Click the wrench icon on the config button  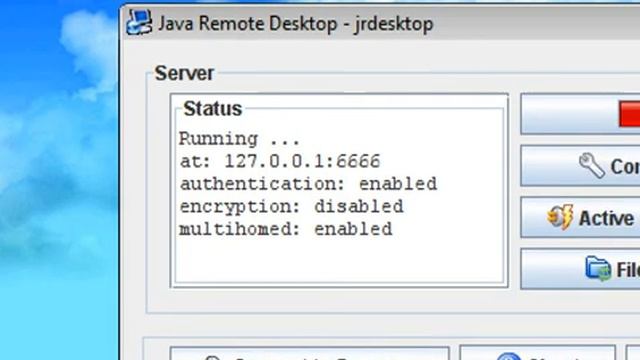pos(591,165)
